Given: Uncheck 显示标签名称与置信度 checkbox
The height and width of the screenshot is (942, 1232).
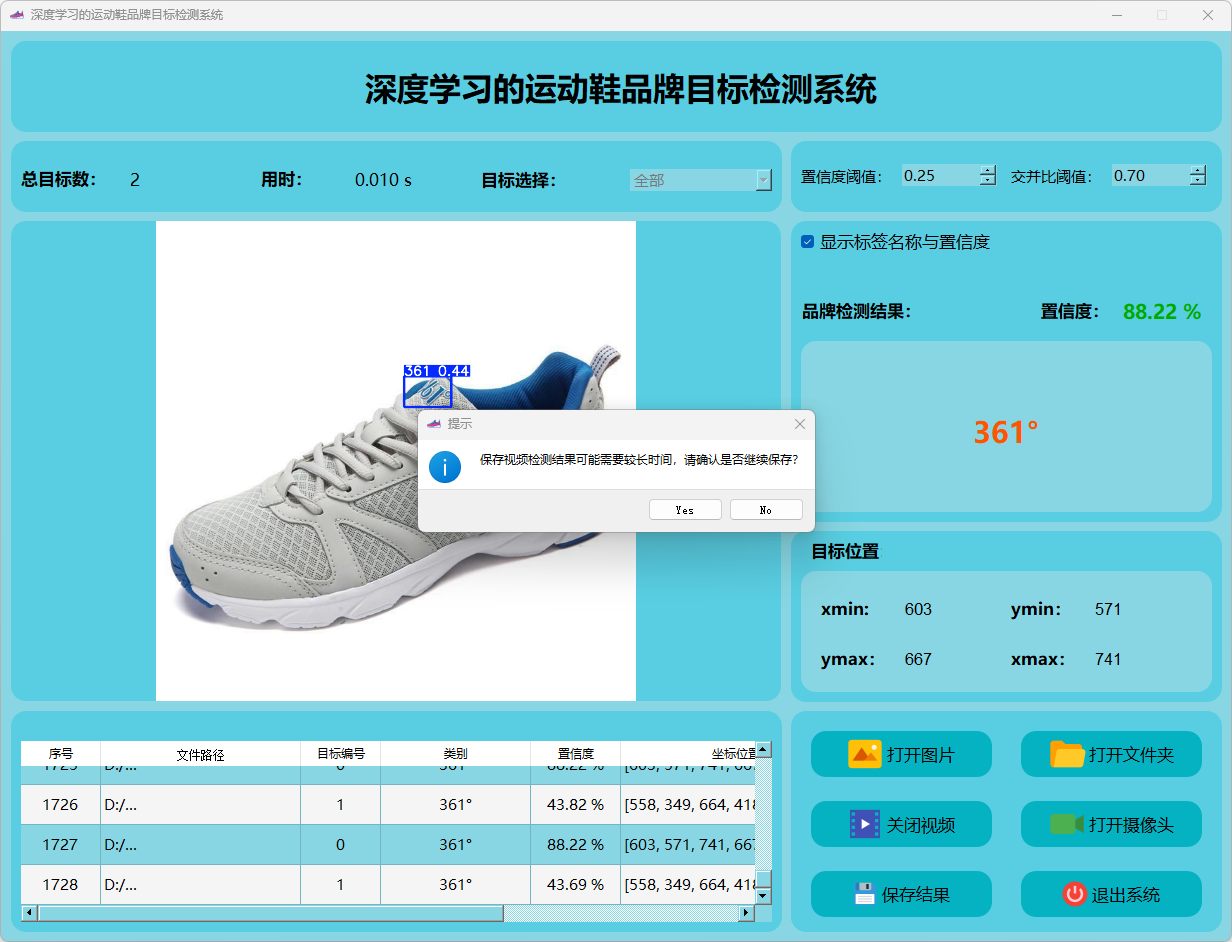Looking at the screenshot, I should pos(808,242).
